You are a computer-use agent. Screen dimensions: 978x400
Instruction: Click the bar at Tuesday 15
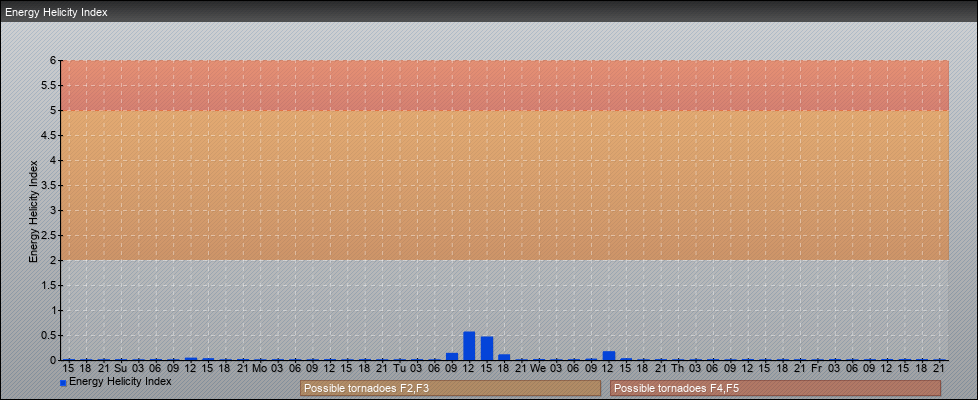[x=487, y=348]
